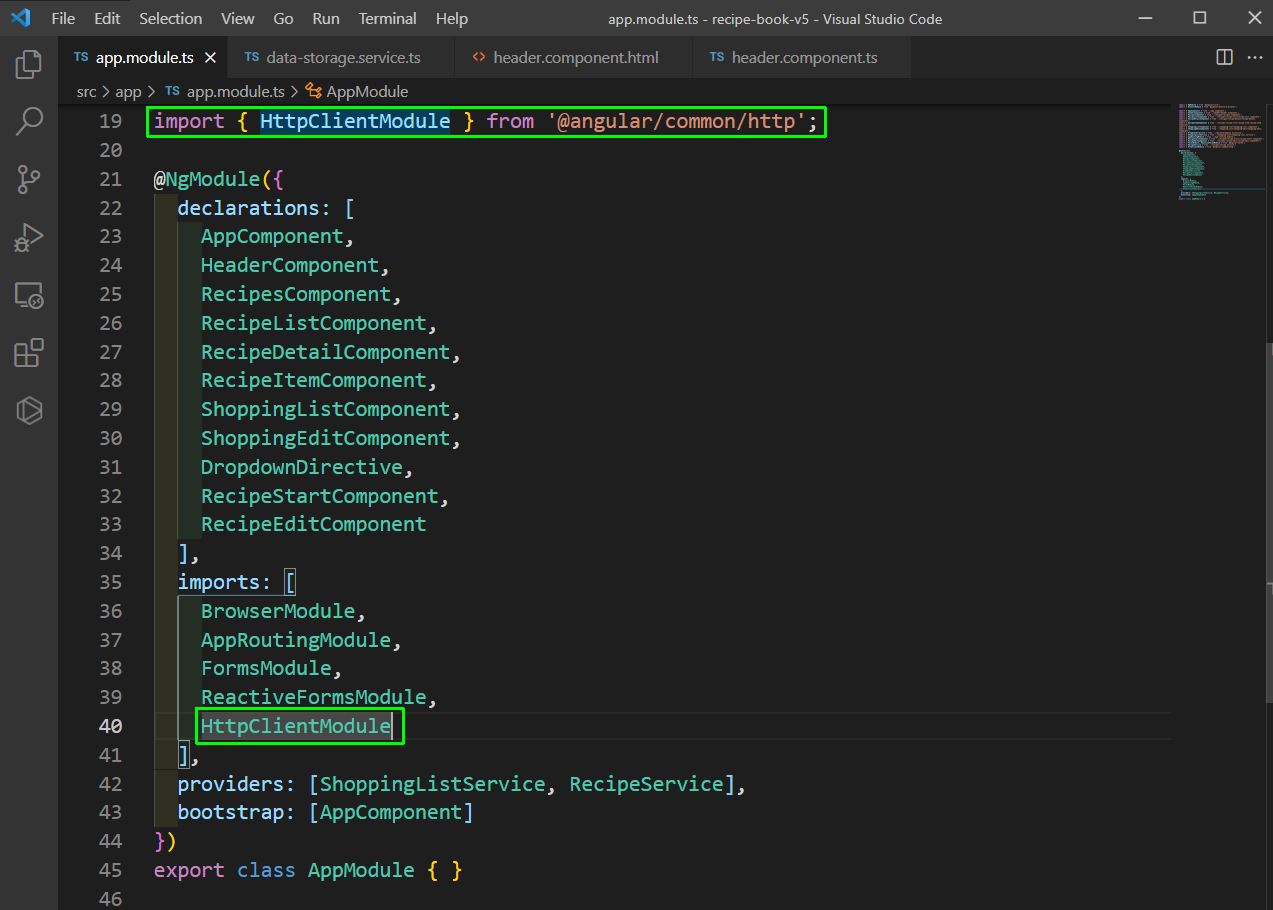Viewport: 1273px width, 910px height.
Task: Click BrowserModule in imports array
Action: click(278, 611)
